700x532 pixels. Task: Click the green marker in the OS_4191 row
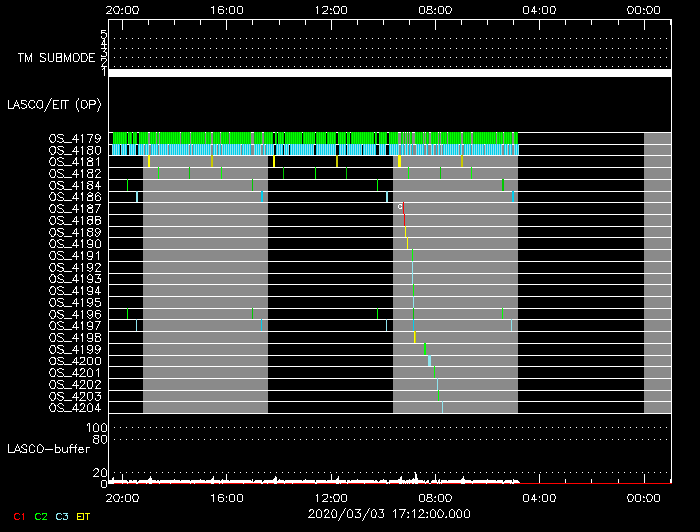[x=412, y=255]
